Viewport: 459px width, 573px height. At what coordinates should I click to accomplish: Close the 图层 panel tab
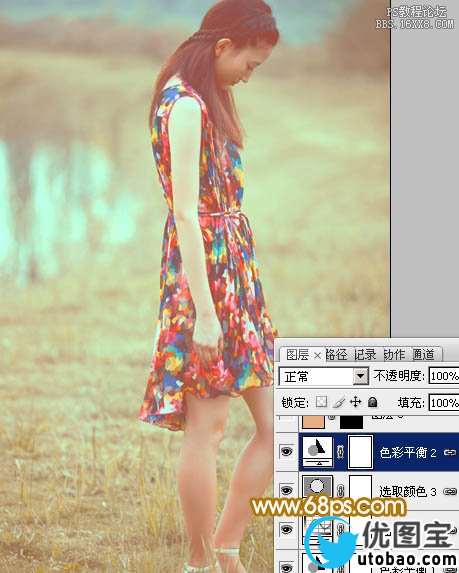point(317,355)
